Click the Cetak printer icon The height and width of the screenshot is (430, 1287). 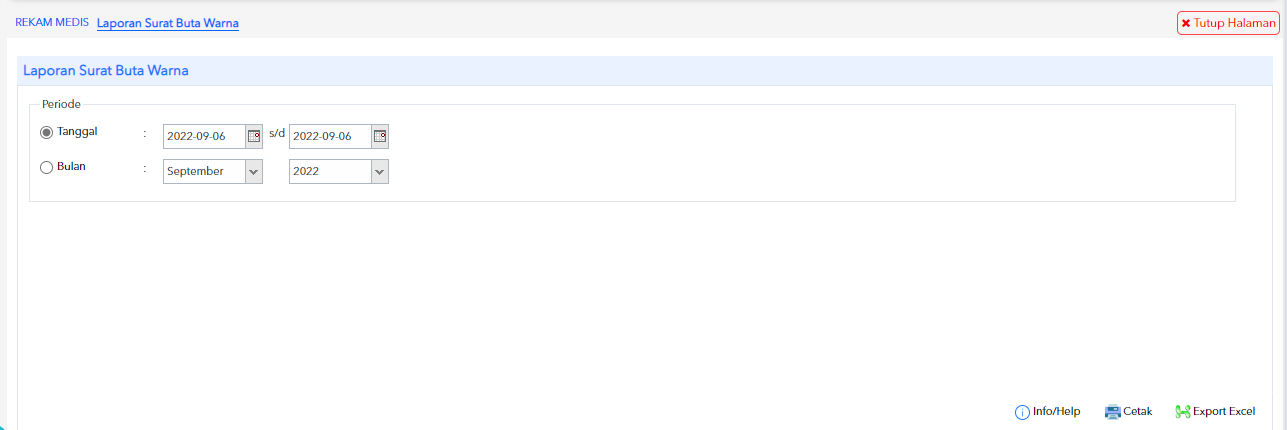click(x=1113, y=412)
